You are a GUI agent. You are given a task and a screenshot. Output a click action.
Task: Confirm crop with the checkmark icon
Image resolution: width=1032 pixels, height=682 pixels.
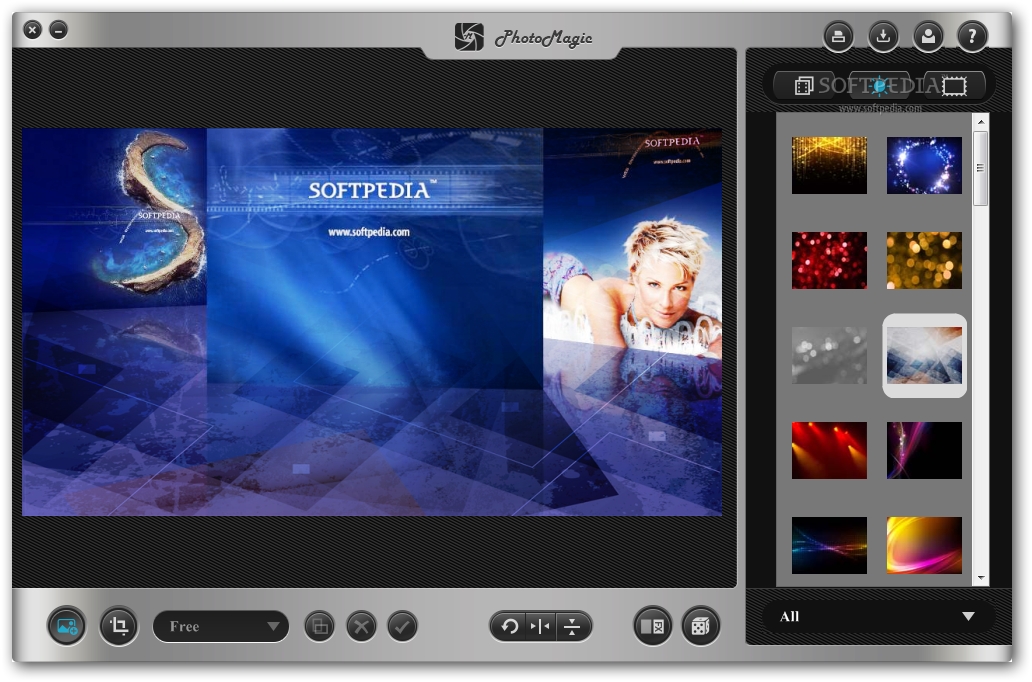pyautogui.click(x=403, y=627)
